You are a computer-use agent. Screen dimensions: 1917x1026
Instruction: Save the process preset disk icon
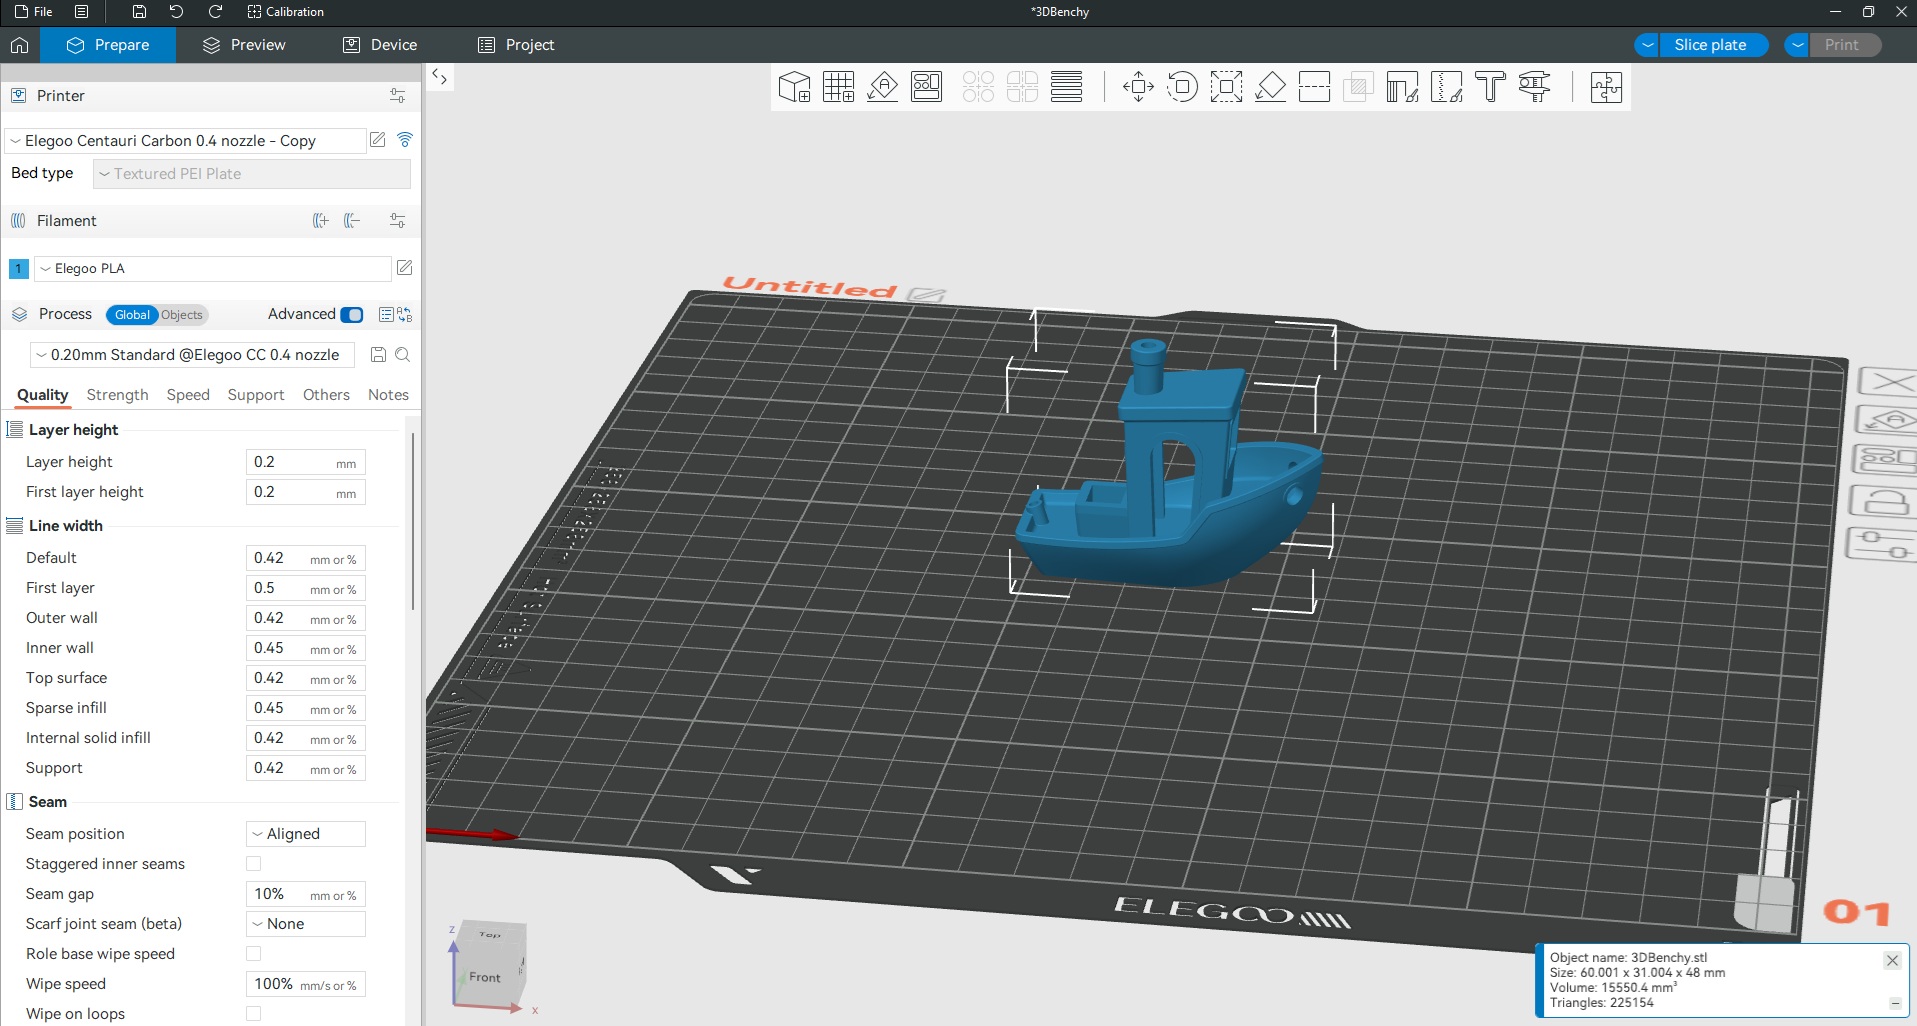tap(378, 355)
